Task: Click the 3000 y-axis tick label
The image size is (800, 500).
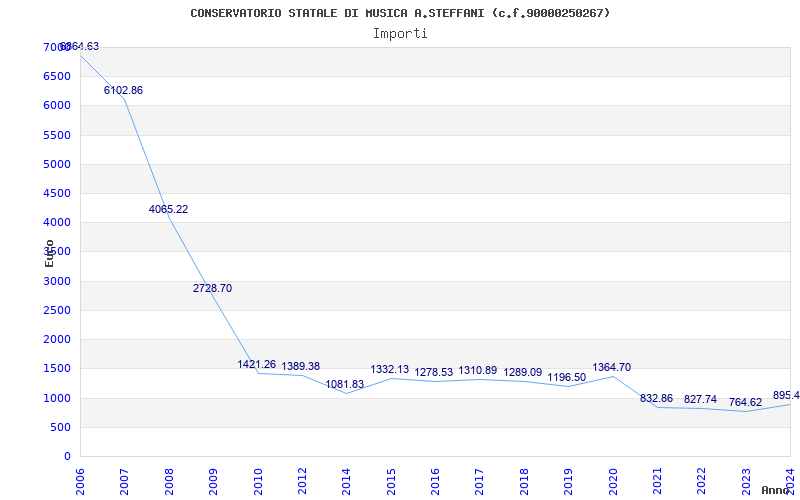Action: (57, 281)
